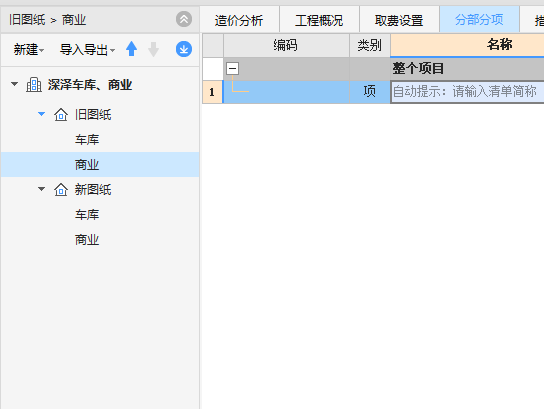Viewport: 544px width, 409px height.
Task: Switch to the 工程概况 tab
Action: pos(319,20)
